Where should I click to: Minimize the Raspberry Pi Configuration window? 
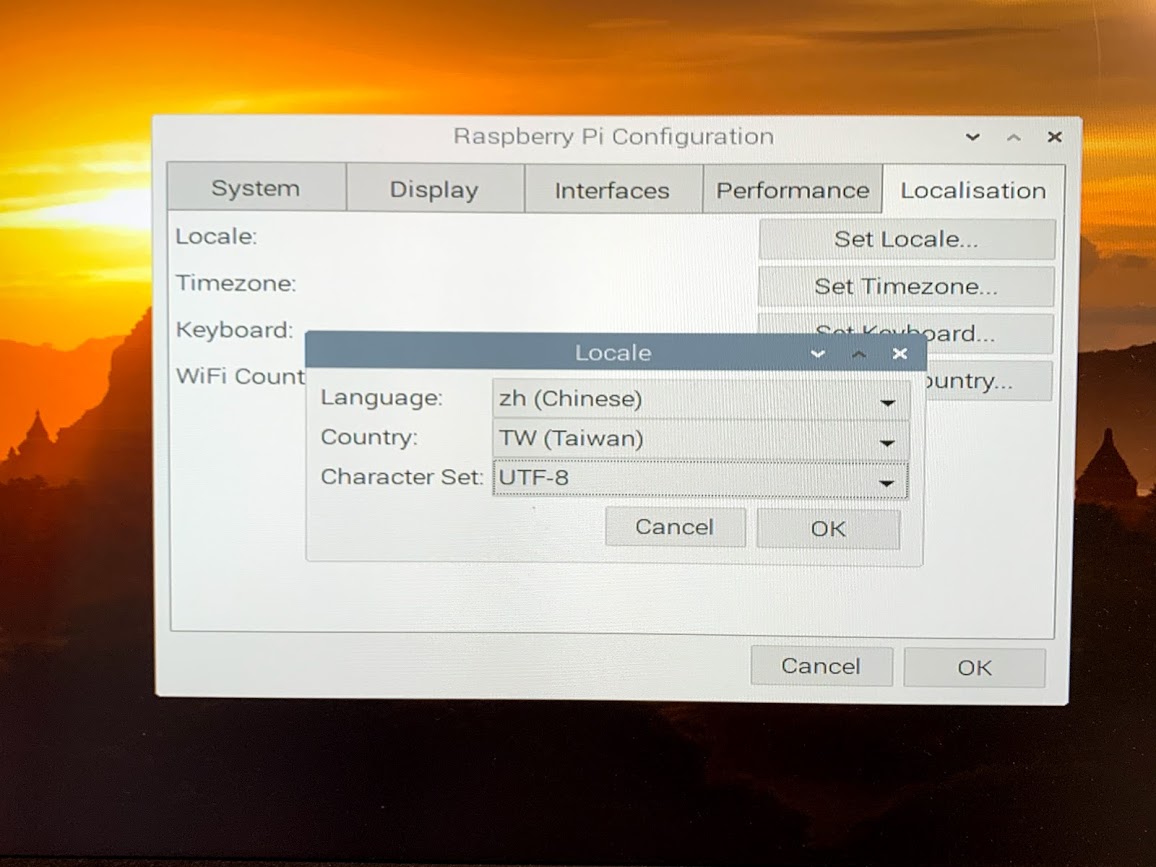[x=972, y=137]
